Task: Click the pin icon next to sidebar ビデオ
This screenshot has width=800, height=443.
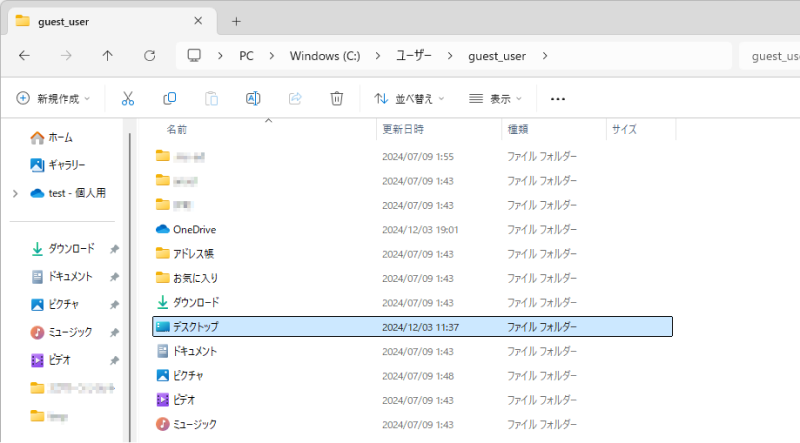Action: pos(114,360)
